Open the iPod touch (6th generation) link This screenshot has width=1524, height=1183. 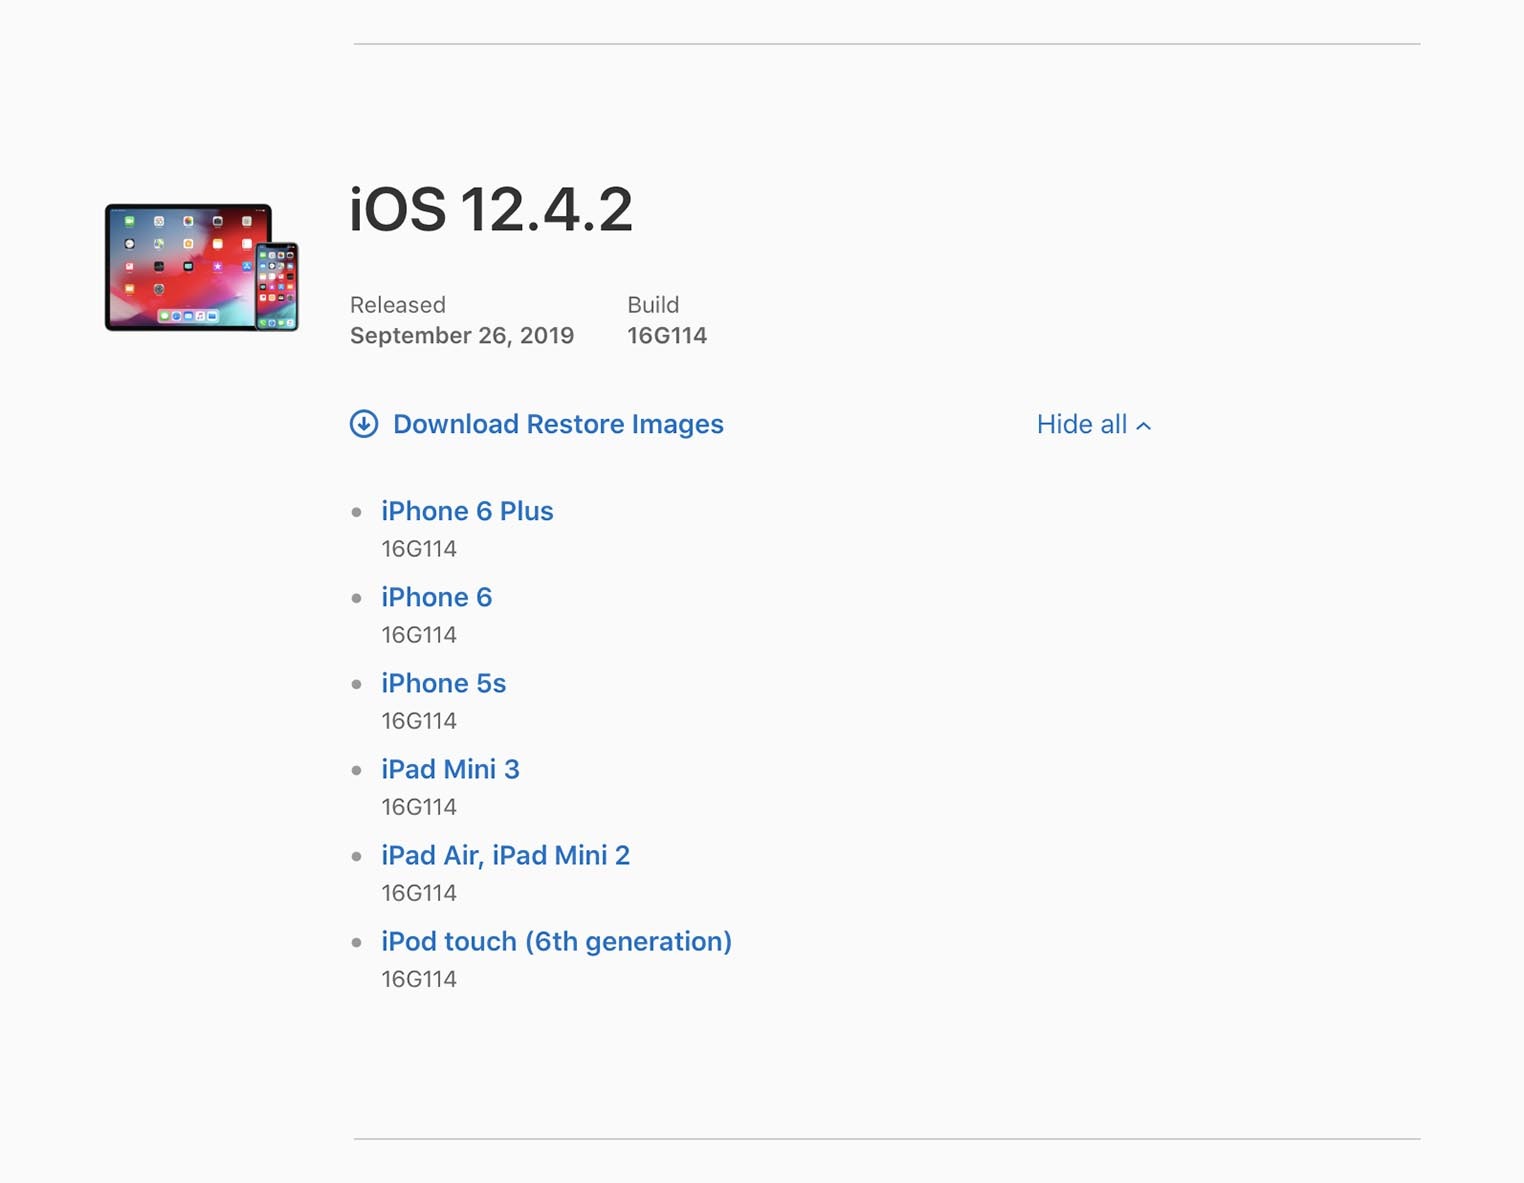point(556,942)
